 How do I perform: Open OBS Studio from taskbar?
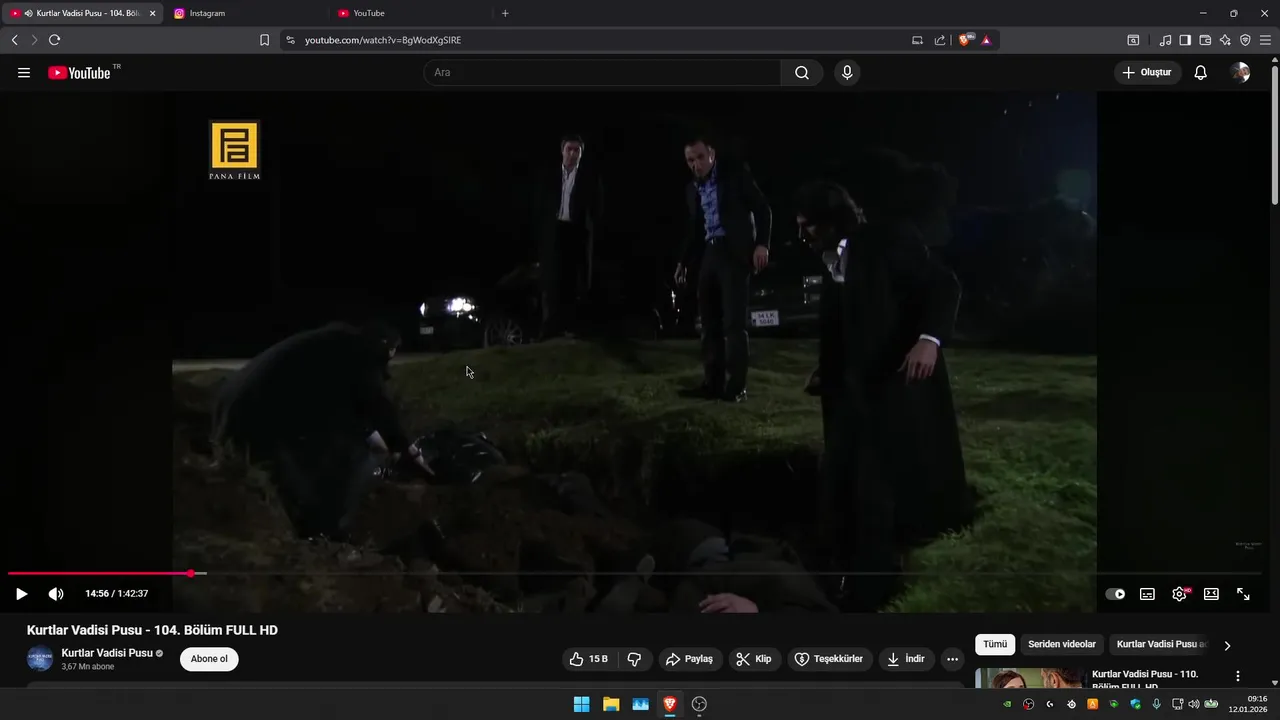point(700,704)
